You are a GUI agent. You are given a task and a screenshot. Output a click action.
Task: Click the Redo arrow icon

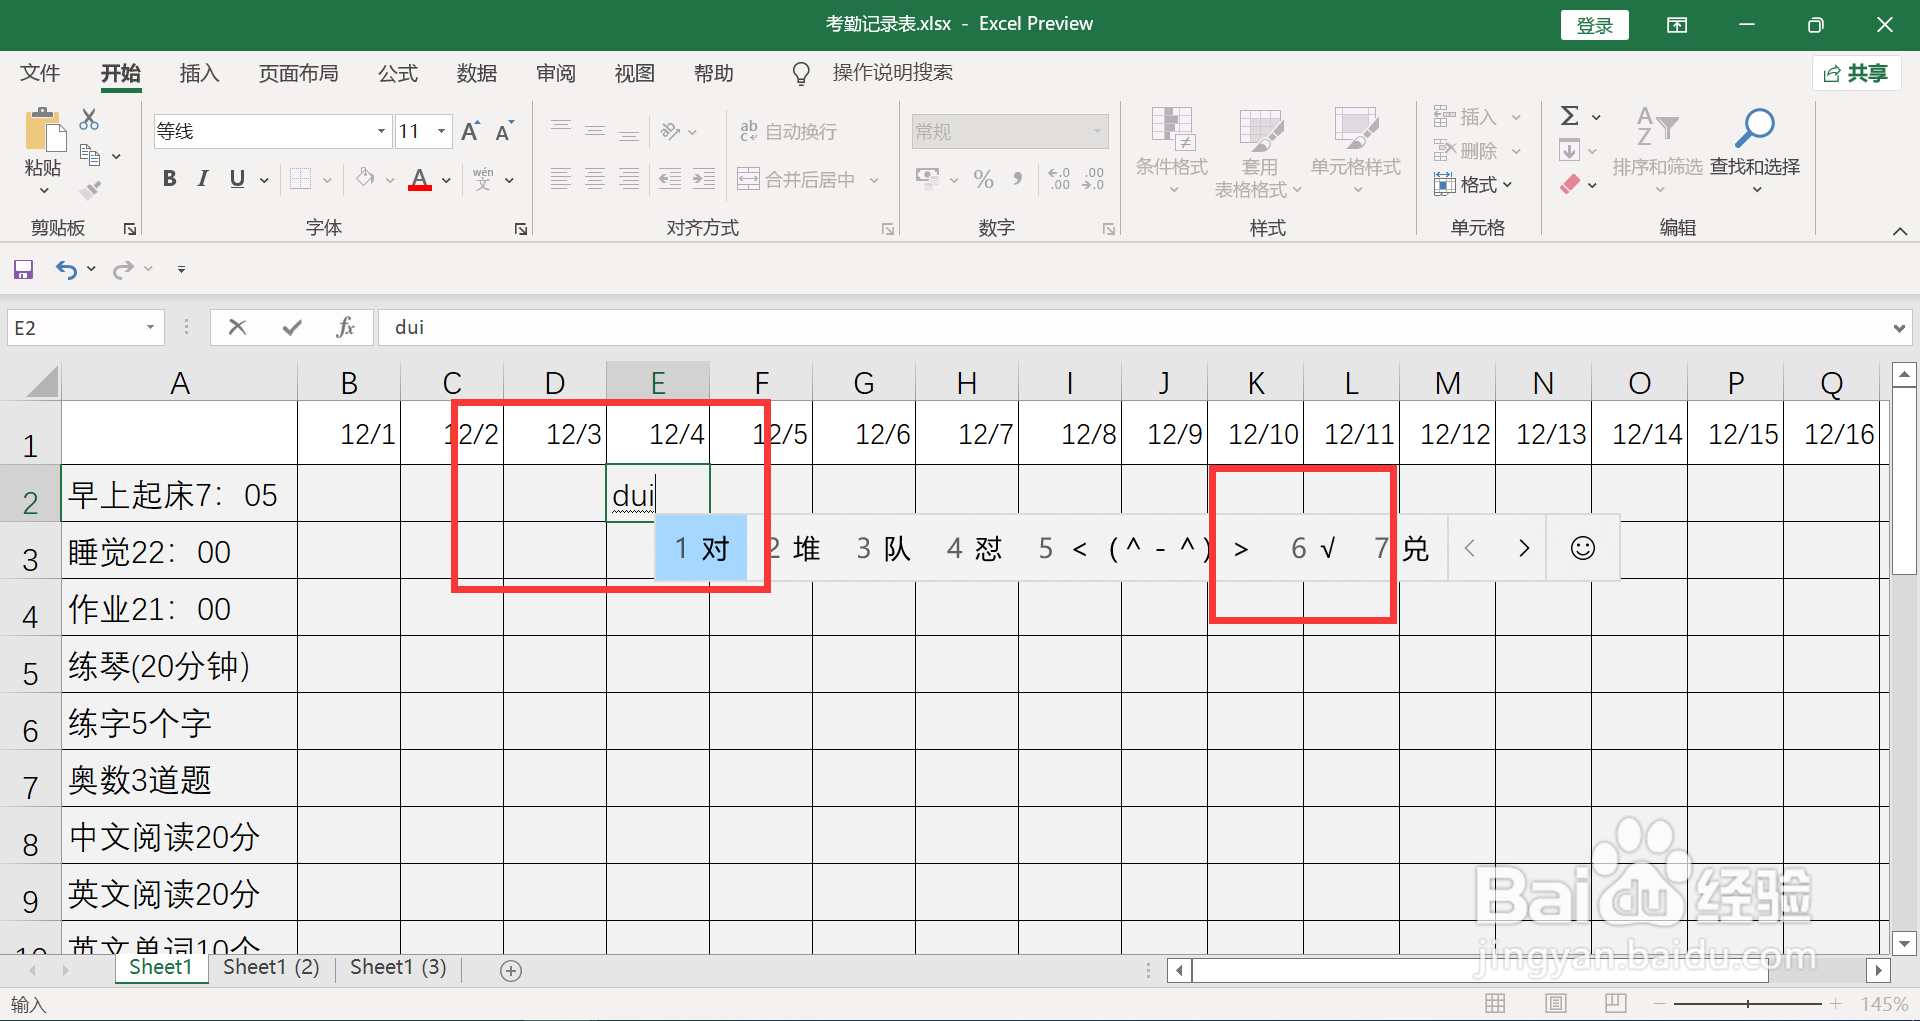123,269
